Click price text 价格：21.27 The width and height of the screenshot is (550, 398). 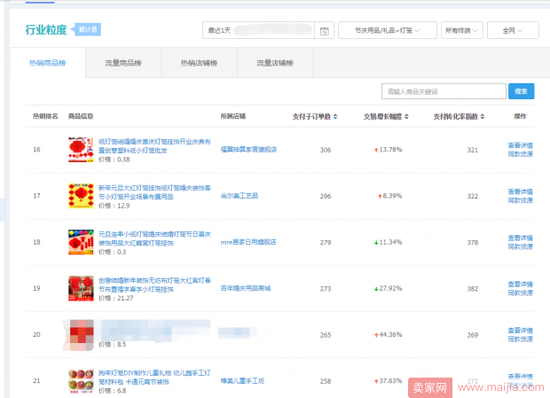tap(116, 298)
